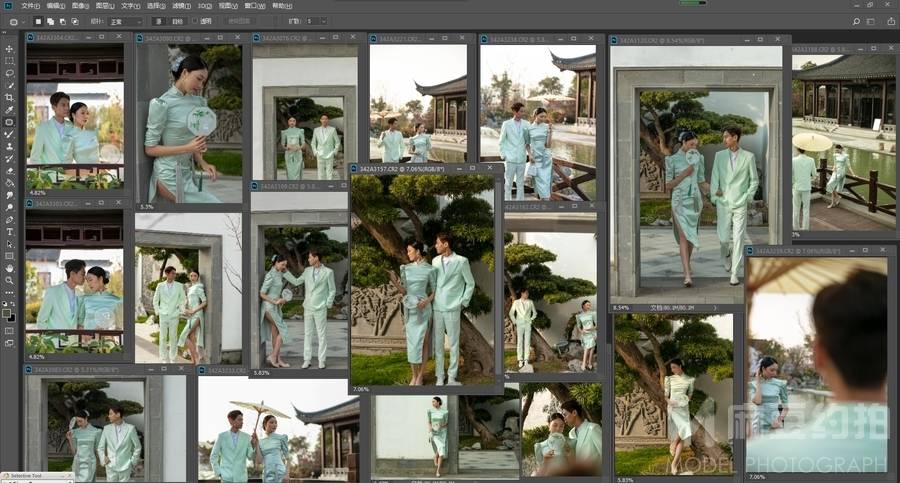Click the 7.06% zoom field in front window

click(x=361, y=389)
